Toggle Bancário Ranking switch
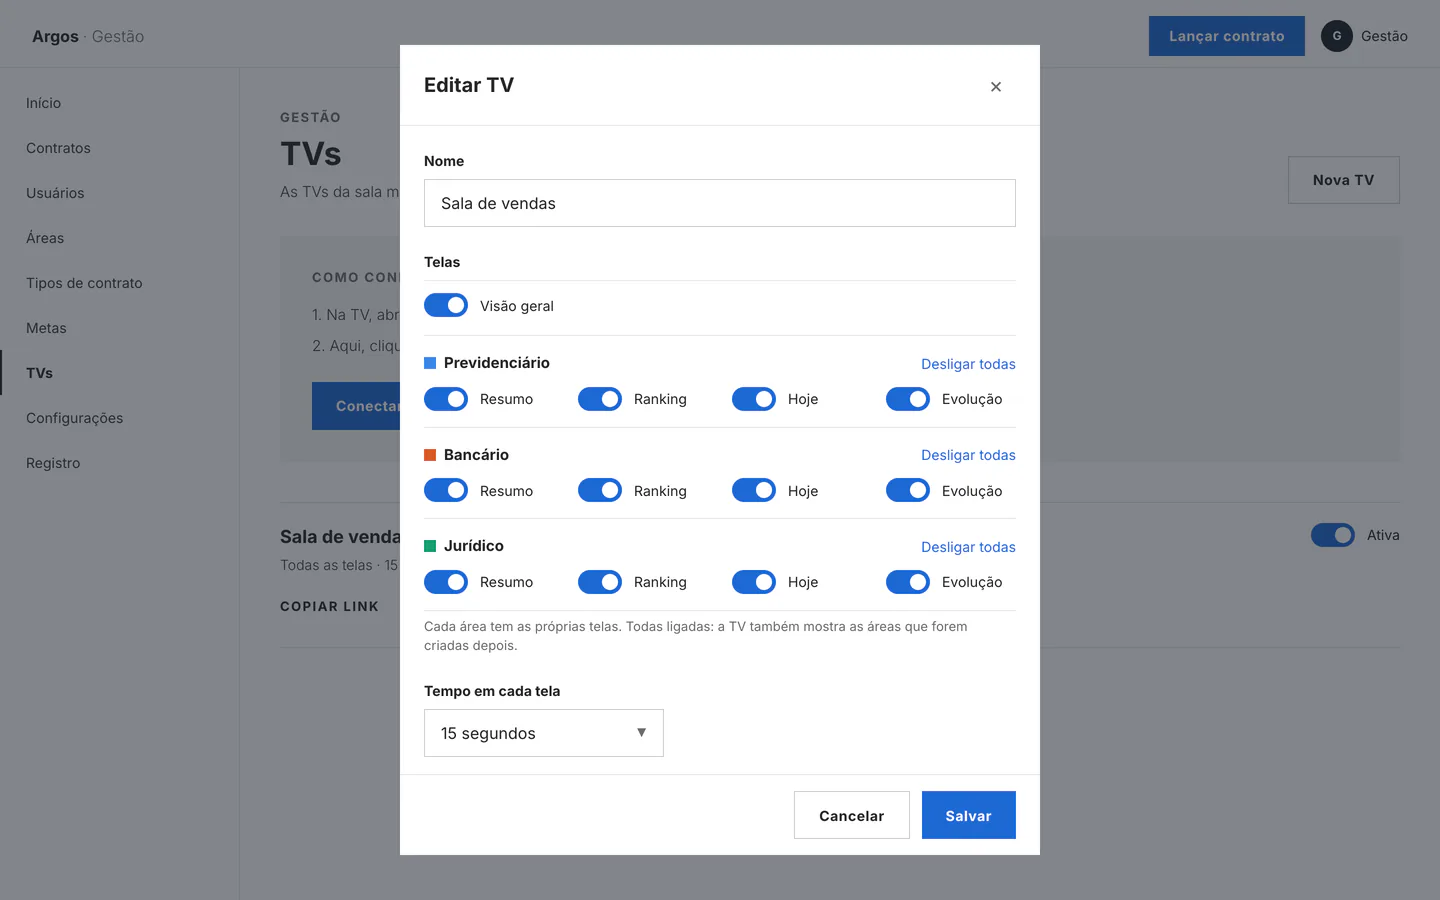The height and width of the screenshot is (900, 1440). click(x=600, y=490)
